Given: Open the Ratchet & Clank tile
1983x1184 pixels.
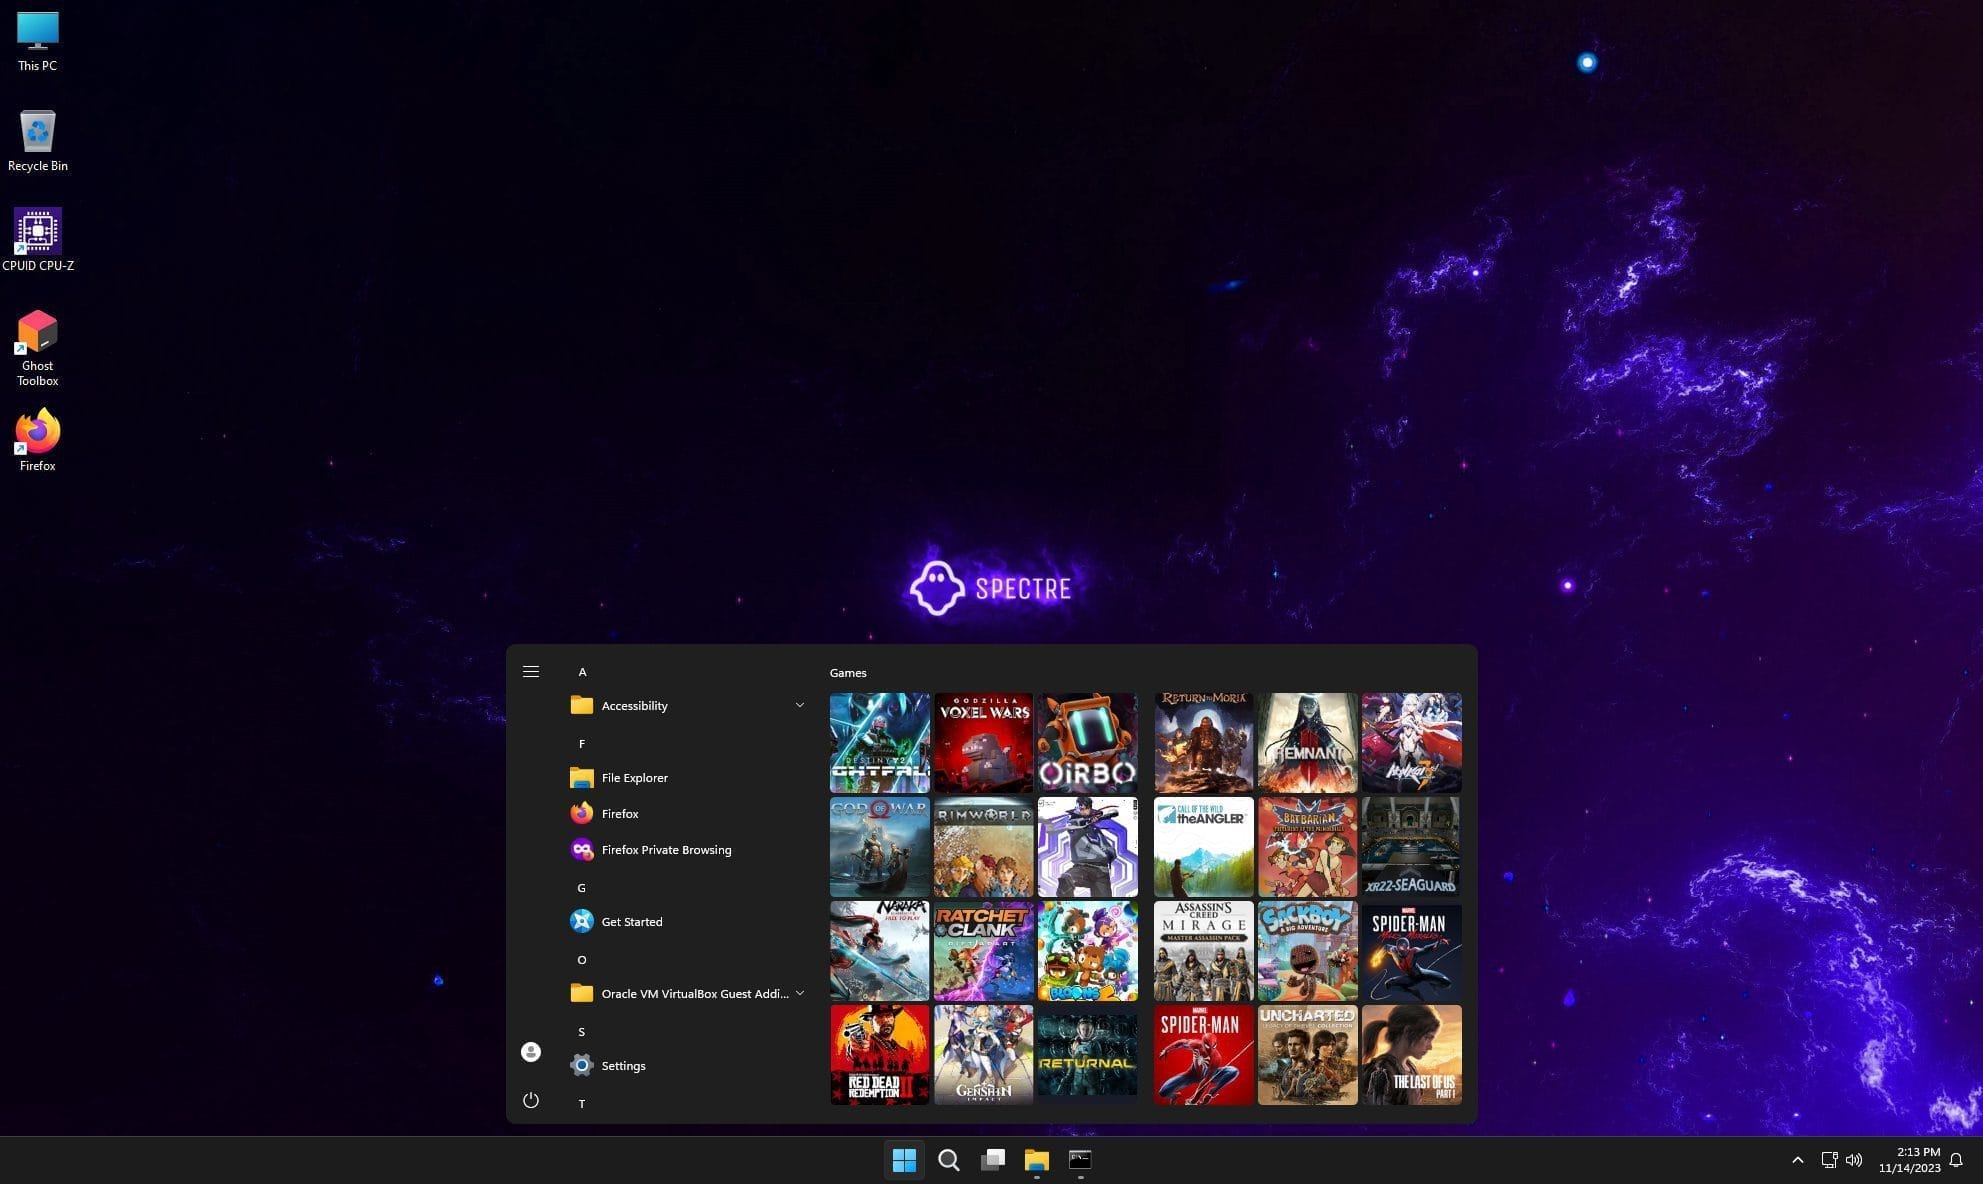Looking at the screenshot, I should 984,951.
